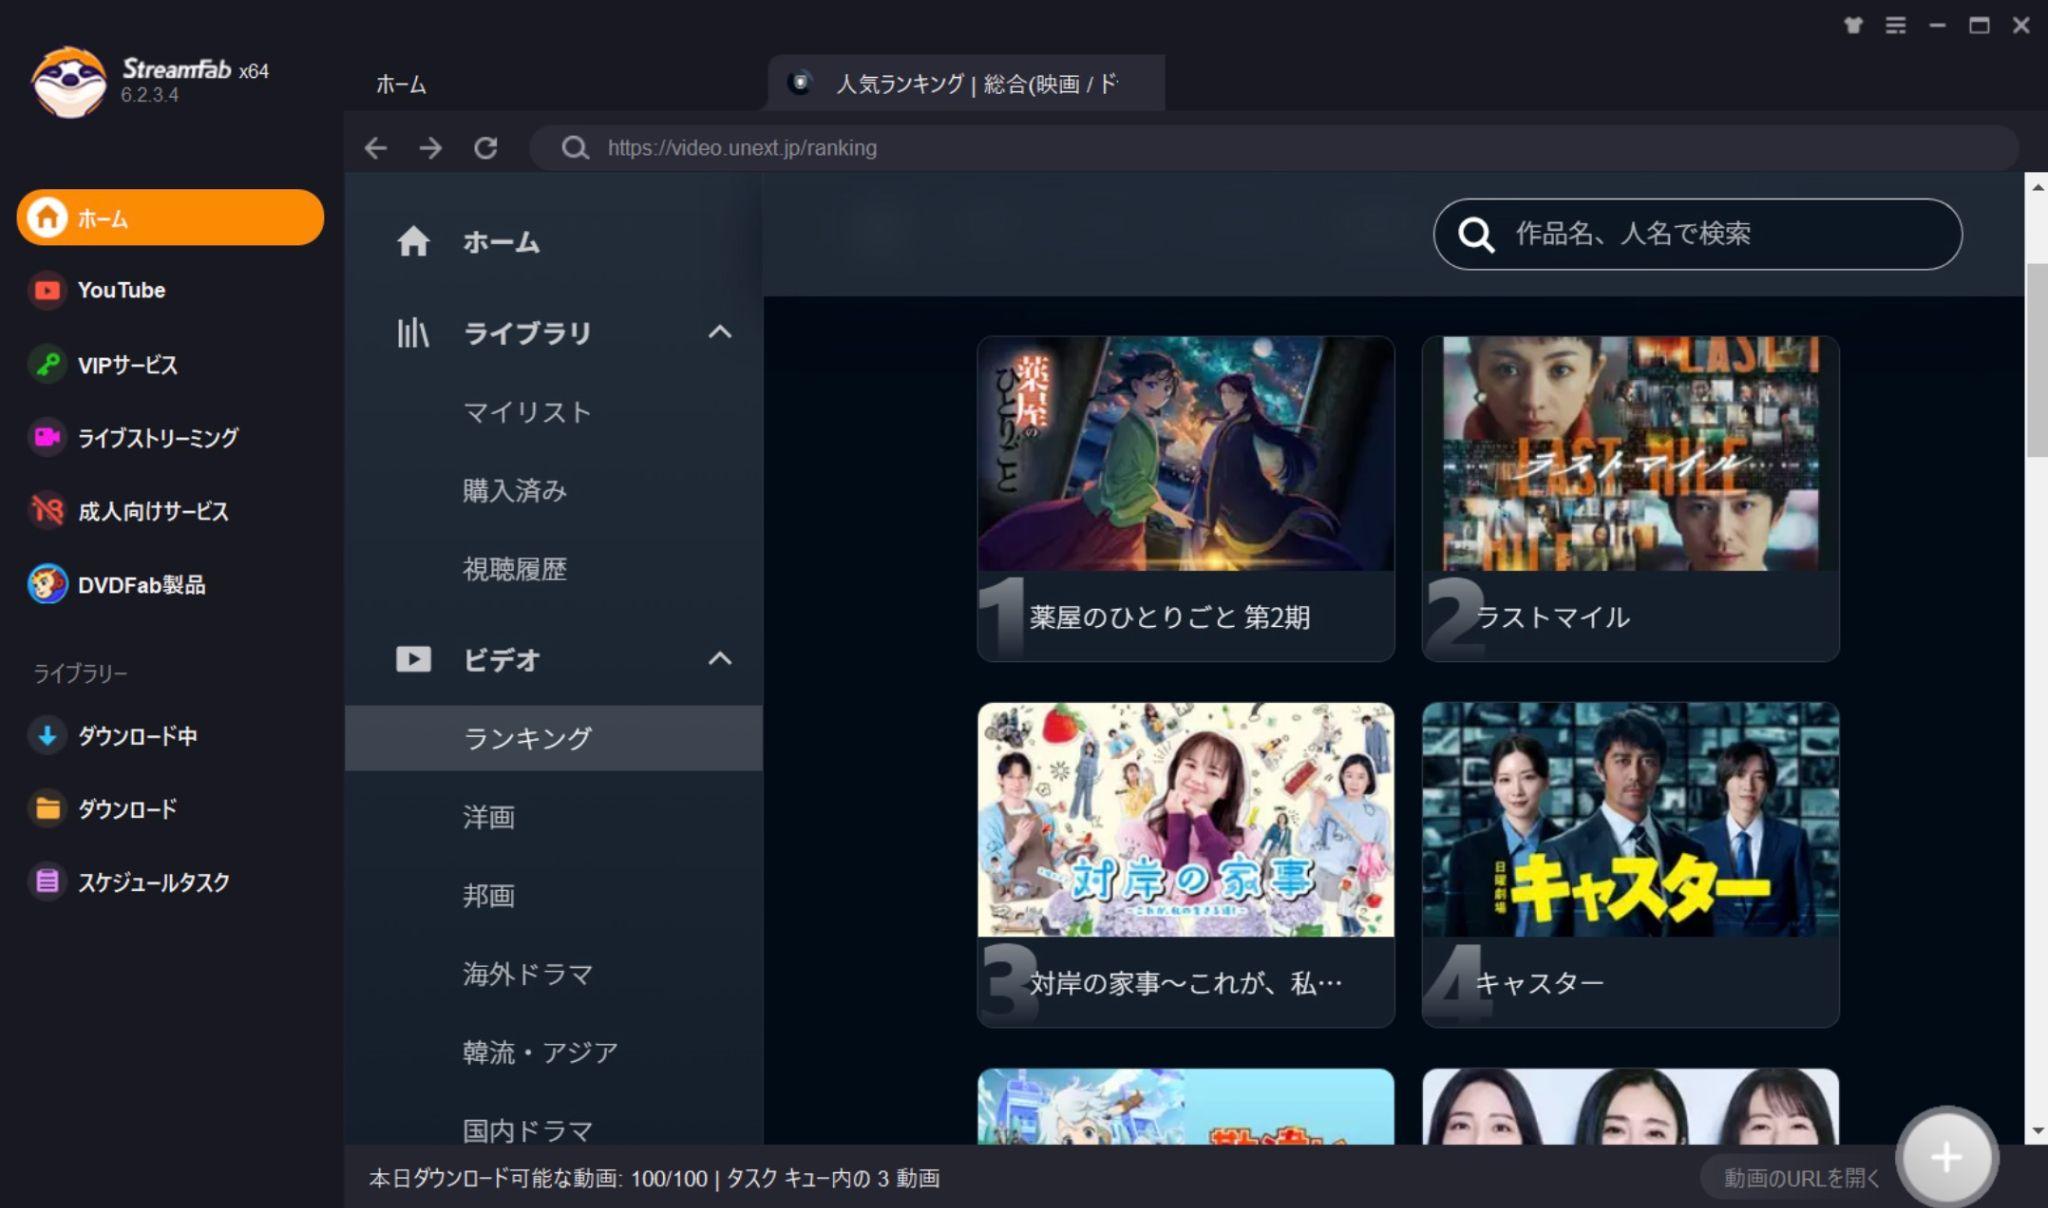Open VIPサービス key icon entry

[103, 364]
